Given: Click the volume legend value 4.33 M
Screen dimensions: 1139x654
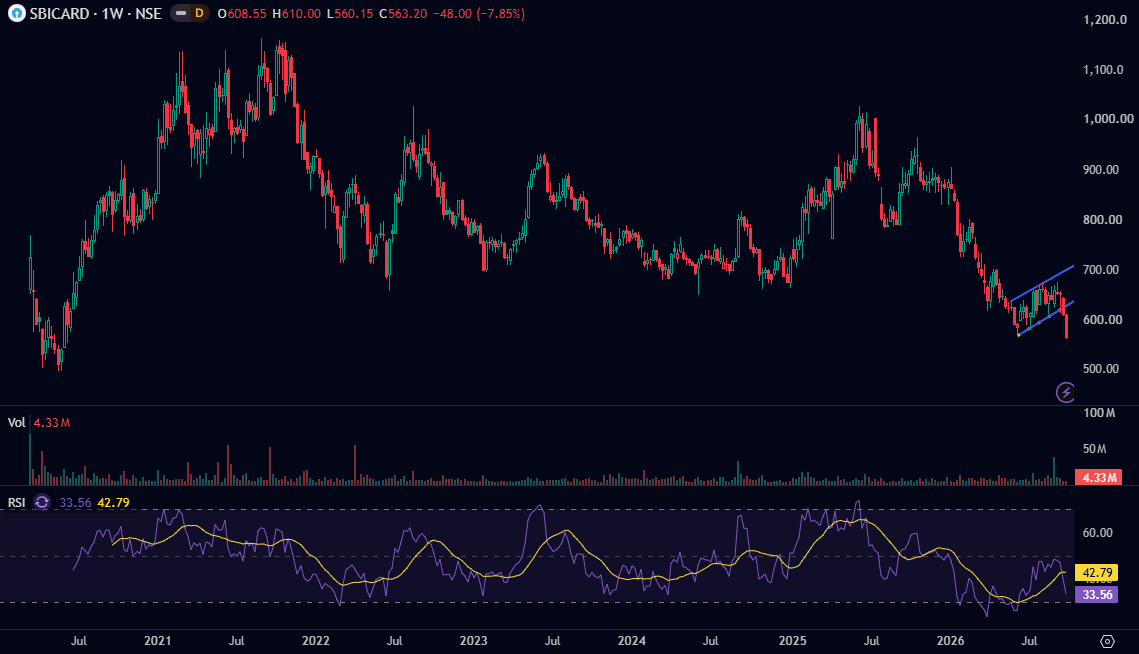Looking at the screenshot, I should point(52,422).
